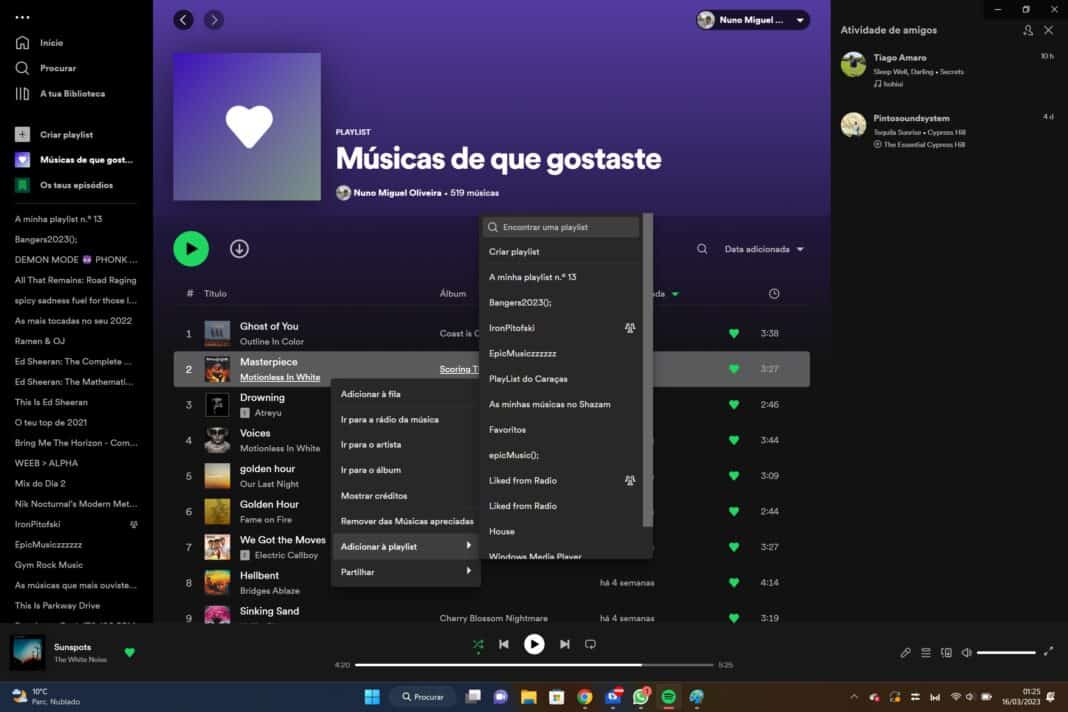Open the Ramen & OJ playlist in sidebar
The height and width of the screenshot is (712, 1068).
(40, 341)
